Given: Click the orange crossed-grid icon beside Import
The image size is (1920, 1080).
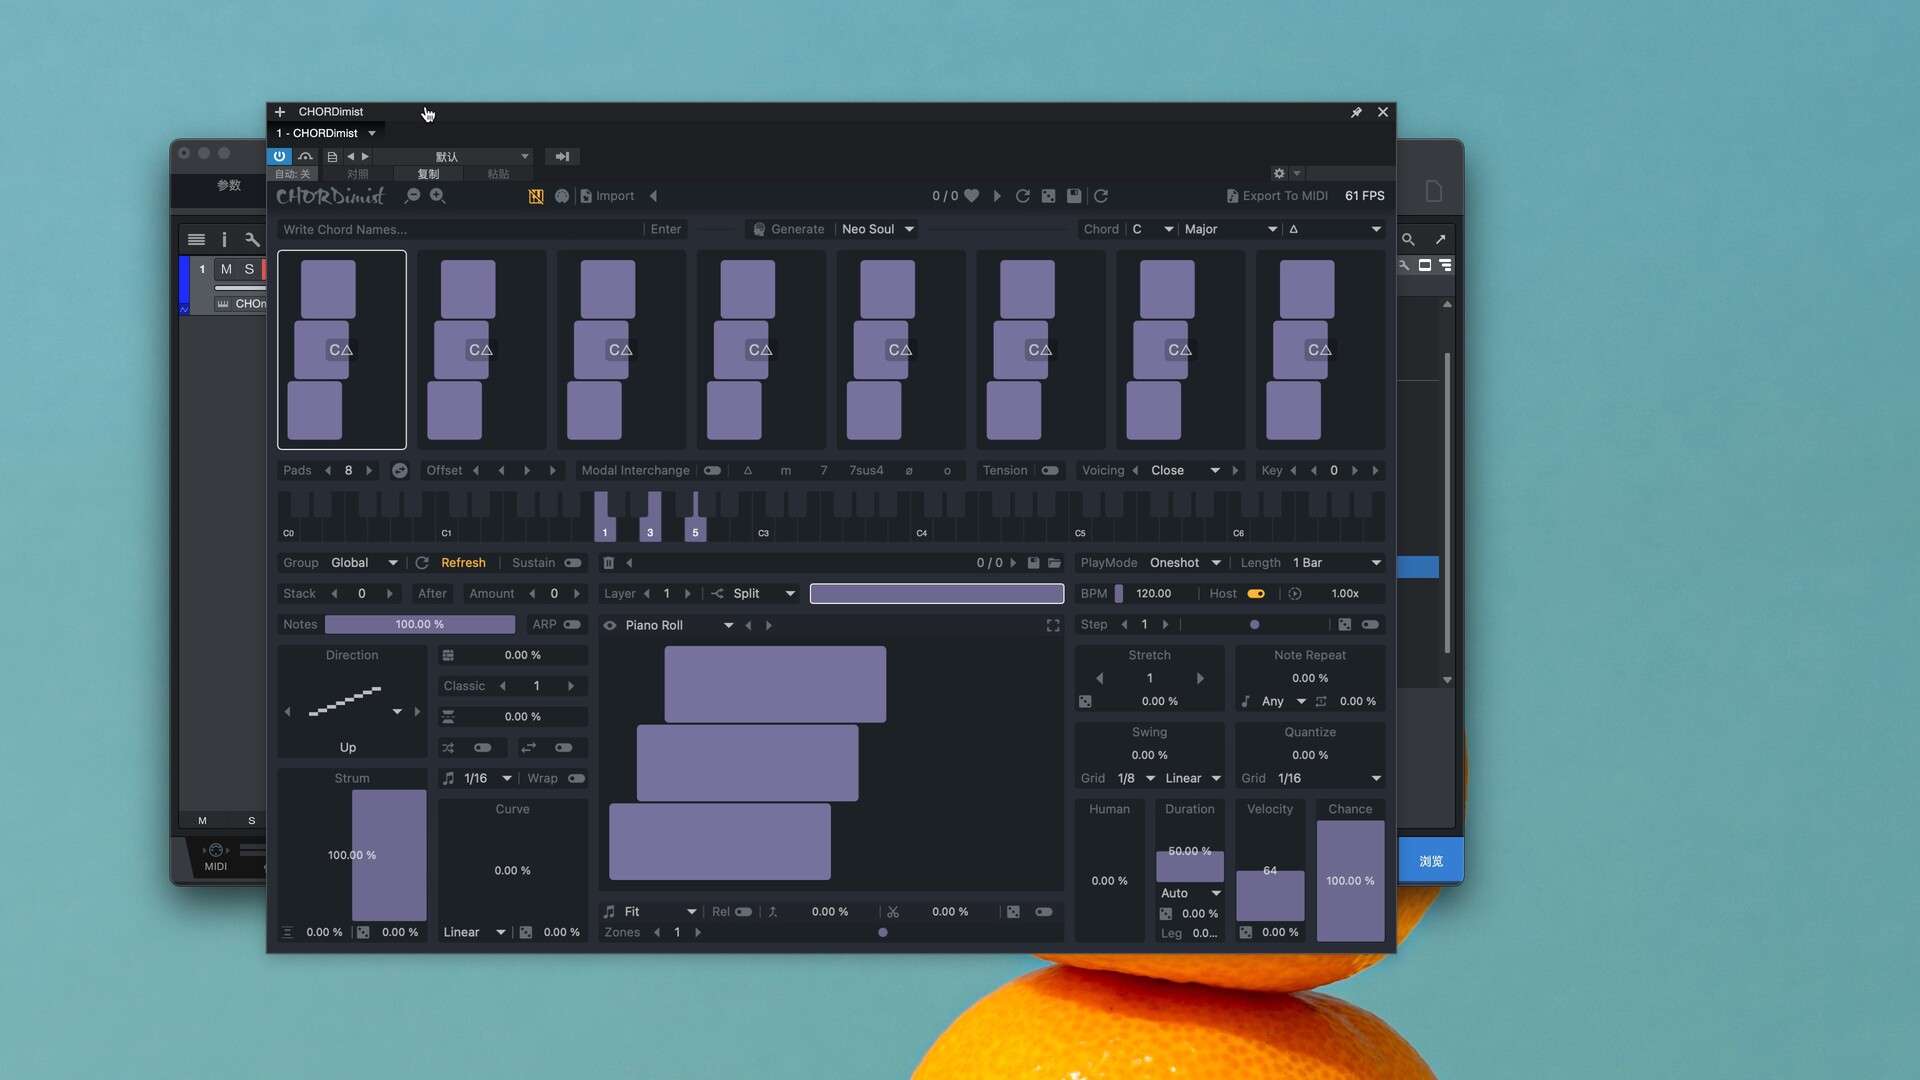Looking at the screenshot, I should click(536, 196).
